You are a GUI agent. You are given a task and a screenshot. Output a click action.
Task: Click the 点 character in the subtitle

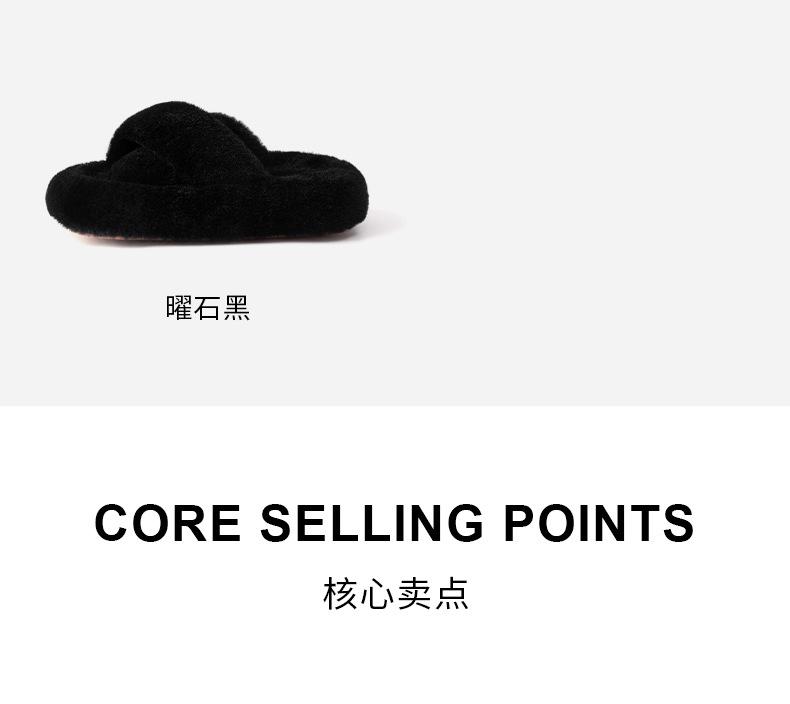click(x=452, y=593)
